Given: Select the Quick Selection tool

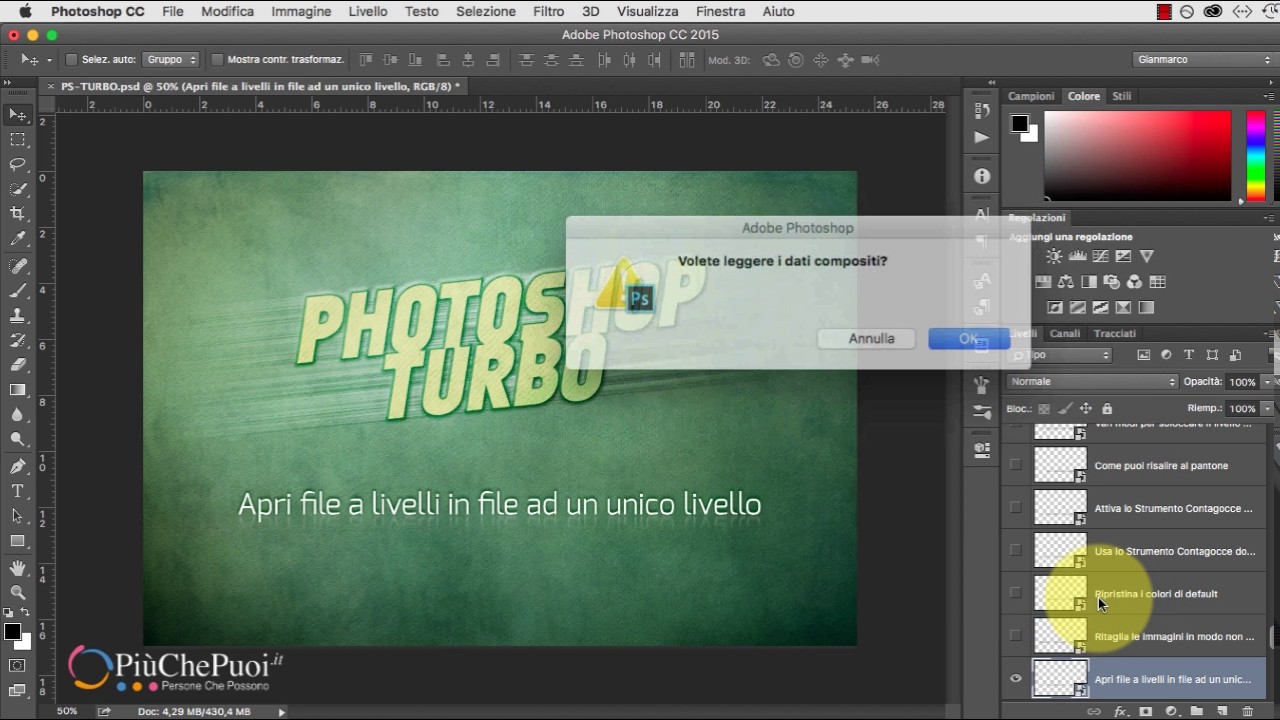Looking at the screenshot, I should coord(18,189).
